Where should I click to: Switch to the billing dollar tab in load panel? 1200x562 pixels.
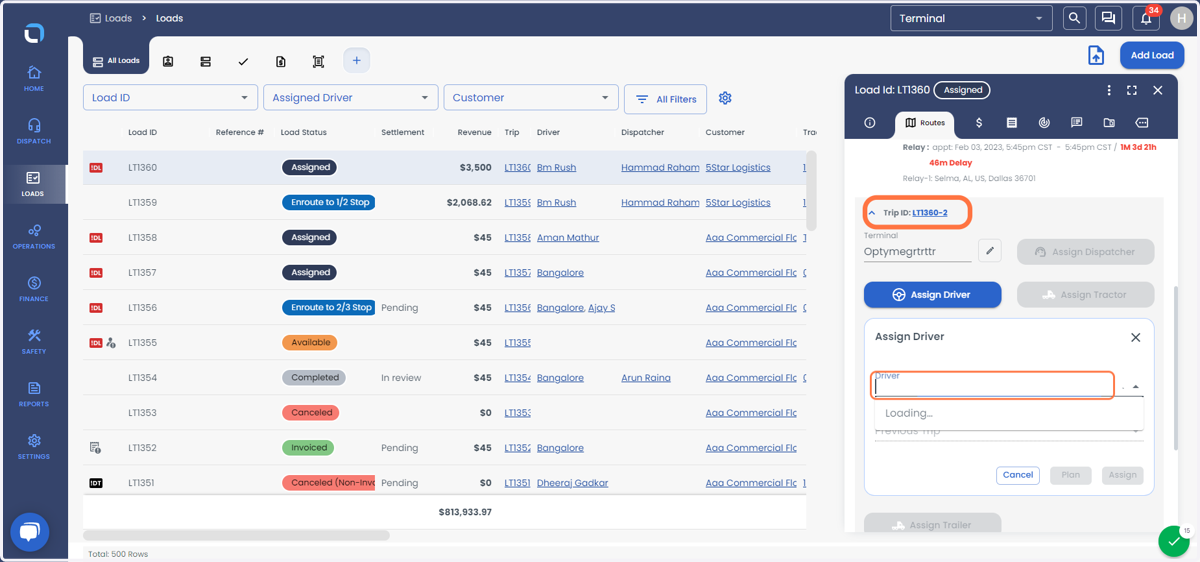[x=979, y=123]
